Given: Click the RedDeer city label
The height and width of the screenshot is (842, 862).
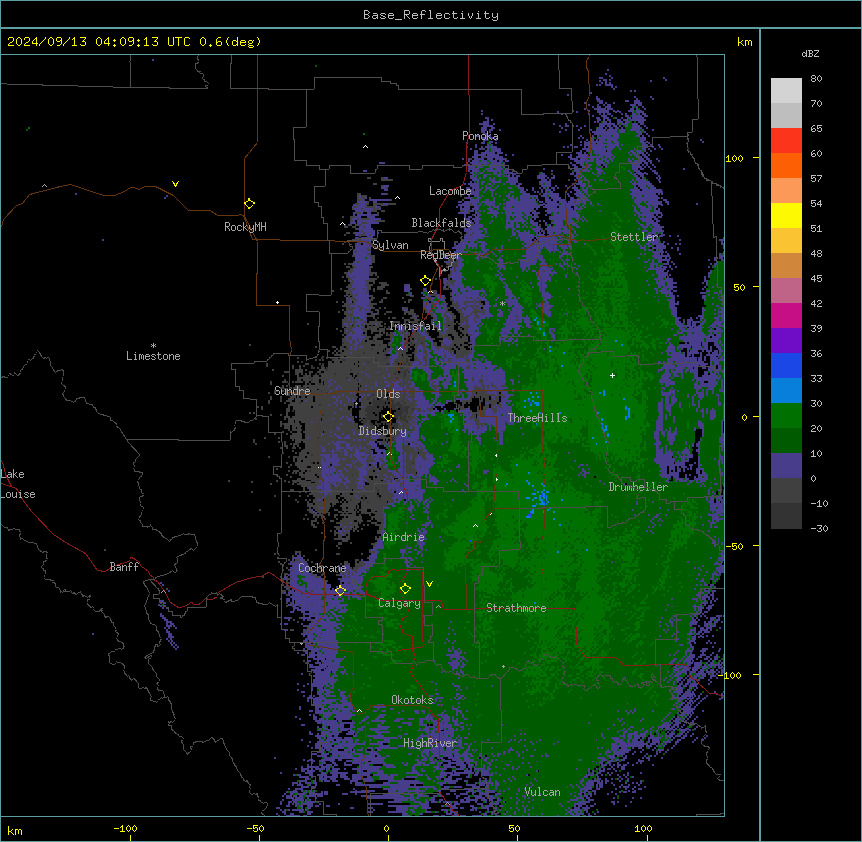Looking at the screenshot, I should pos(441,255).
